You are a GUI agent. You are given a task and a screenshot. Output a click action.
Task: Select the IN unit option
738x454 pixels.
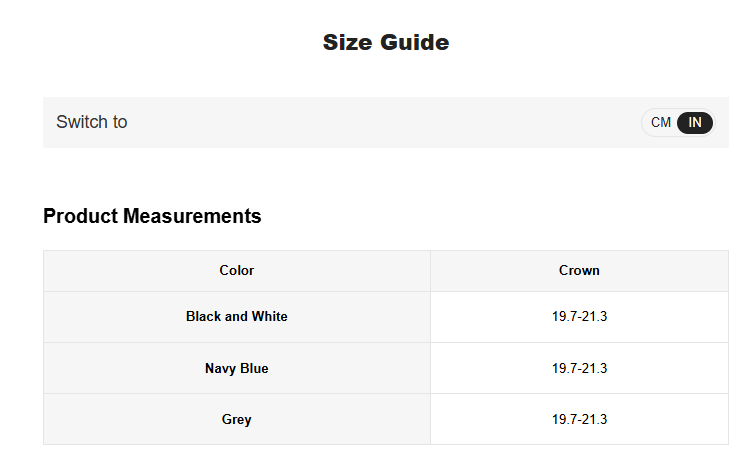pos(695,123)
